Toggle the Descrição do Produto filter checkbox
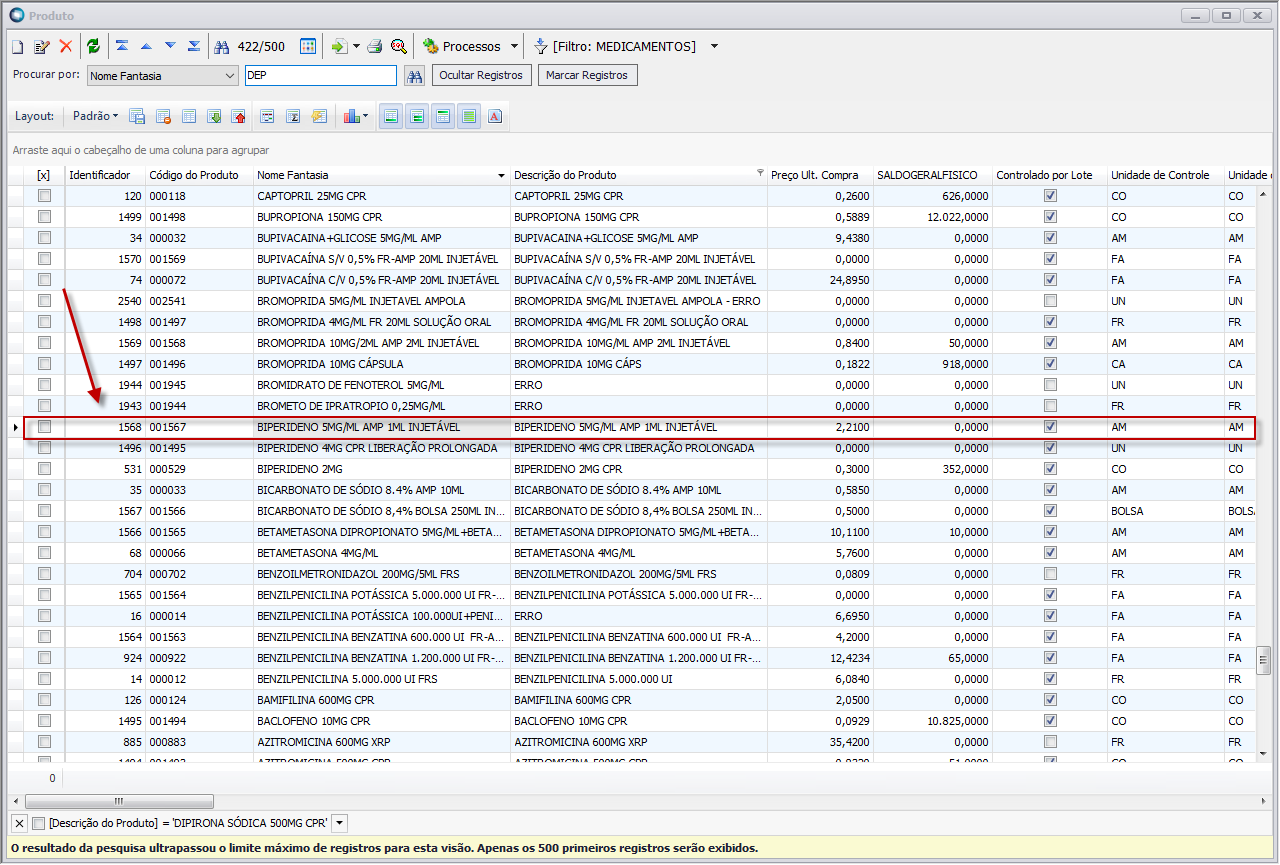The height and width of the screenshot is (865, 1280). click(39, 823)
